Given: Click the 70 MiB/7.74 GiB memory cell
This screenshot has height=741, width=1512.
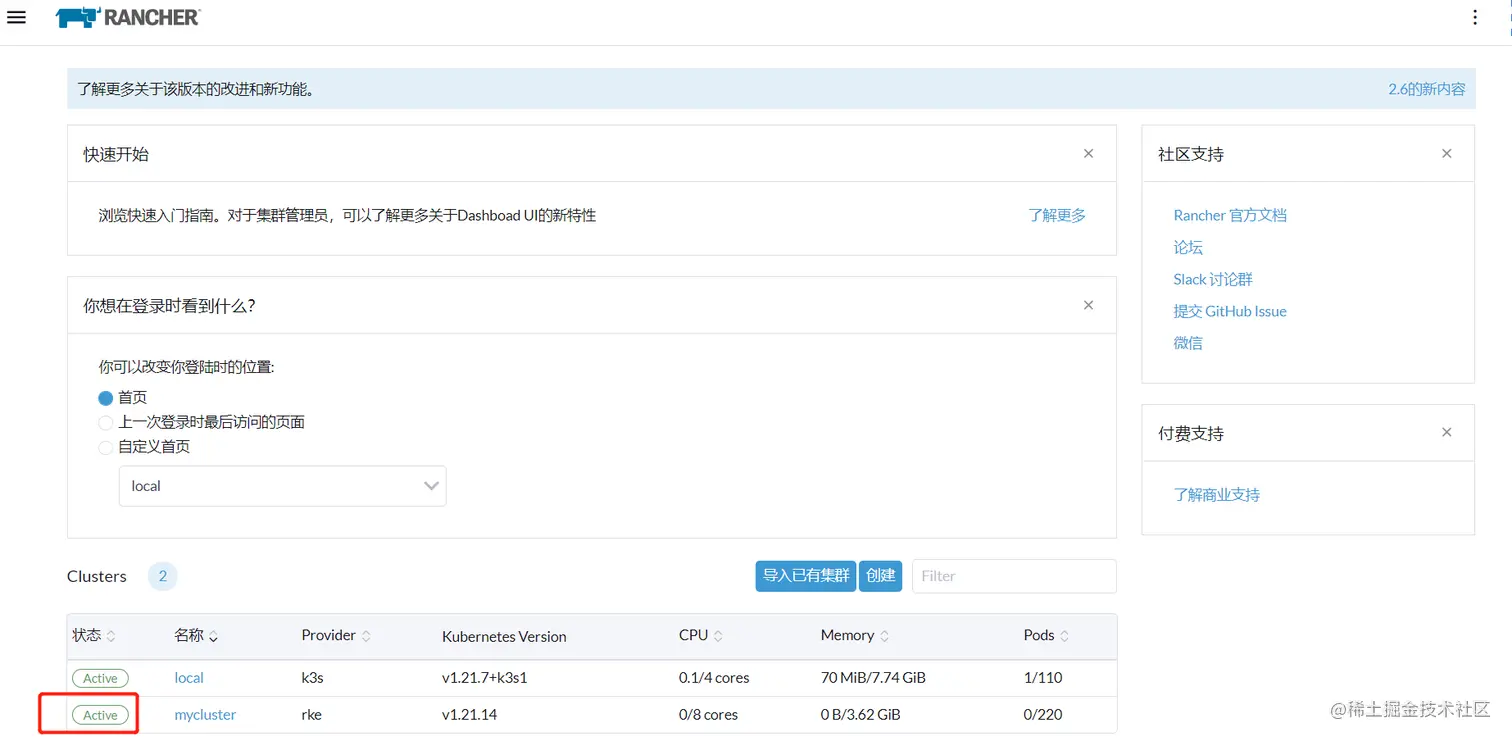Looking at the screenshot, I should point(873,678).
